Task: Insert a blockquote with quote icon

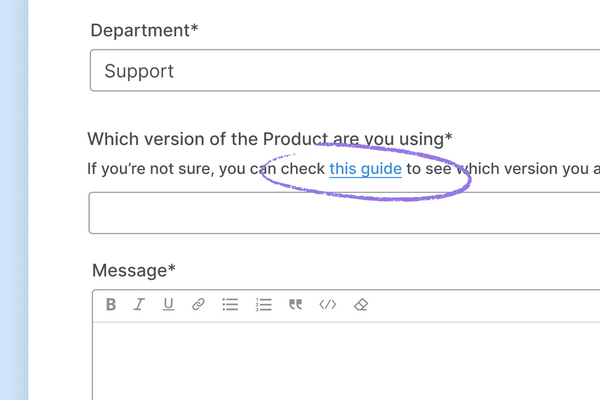Action: 295,305
